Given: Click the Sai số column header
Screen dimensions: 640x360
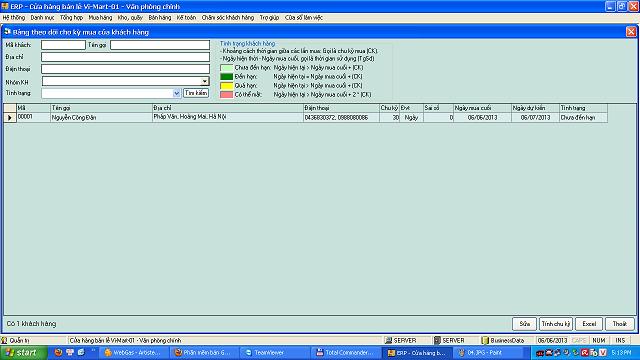Looking at the screenshot, I should 438,108.
